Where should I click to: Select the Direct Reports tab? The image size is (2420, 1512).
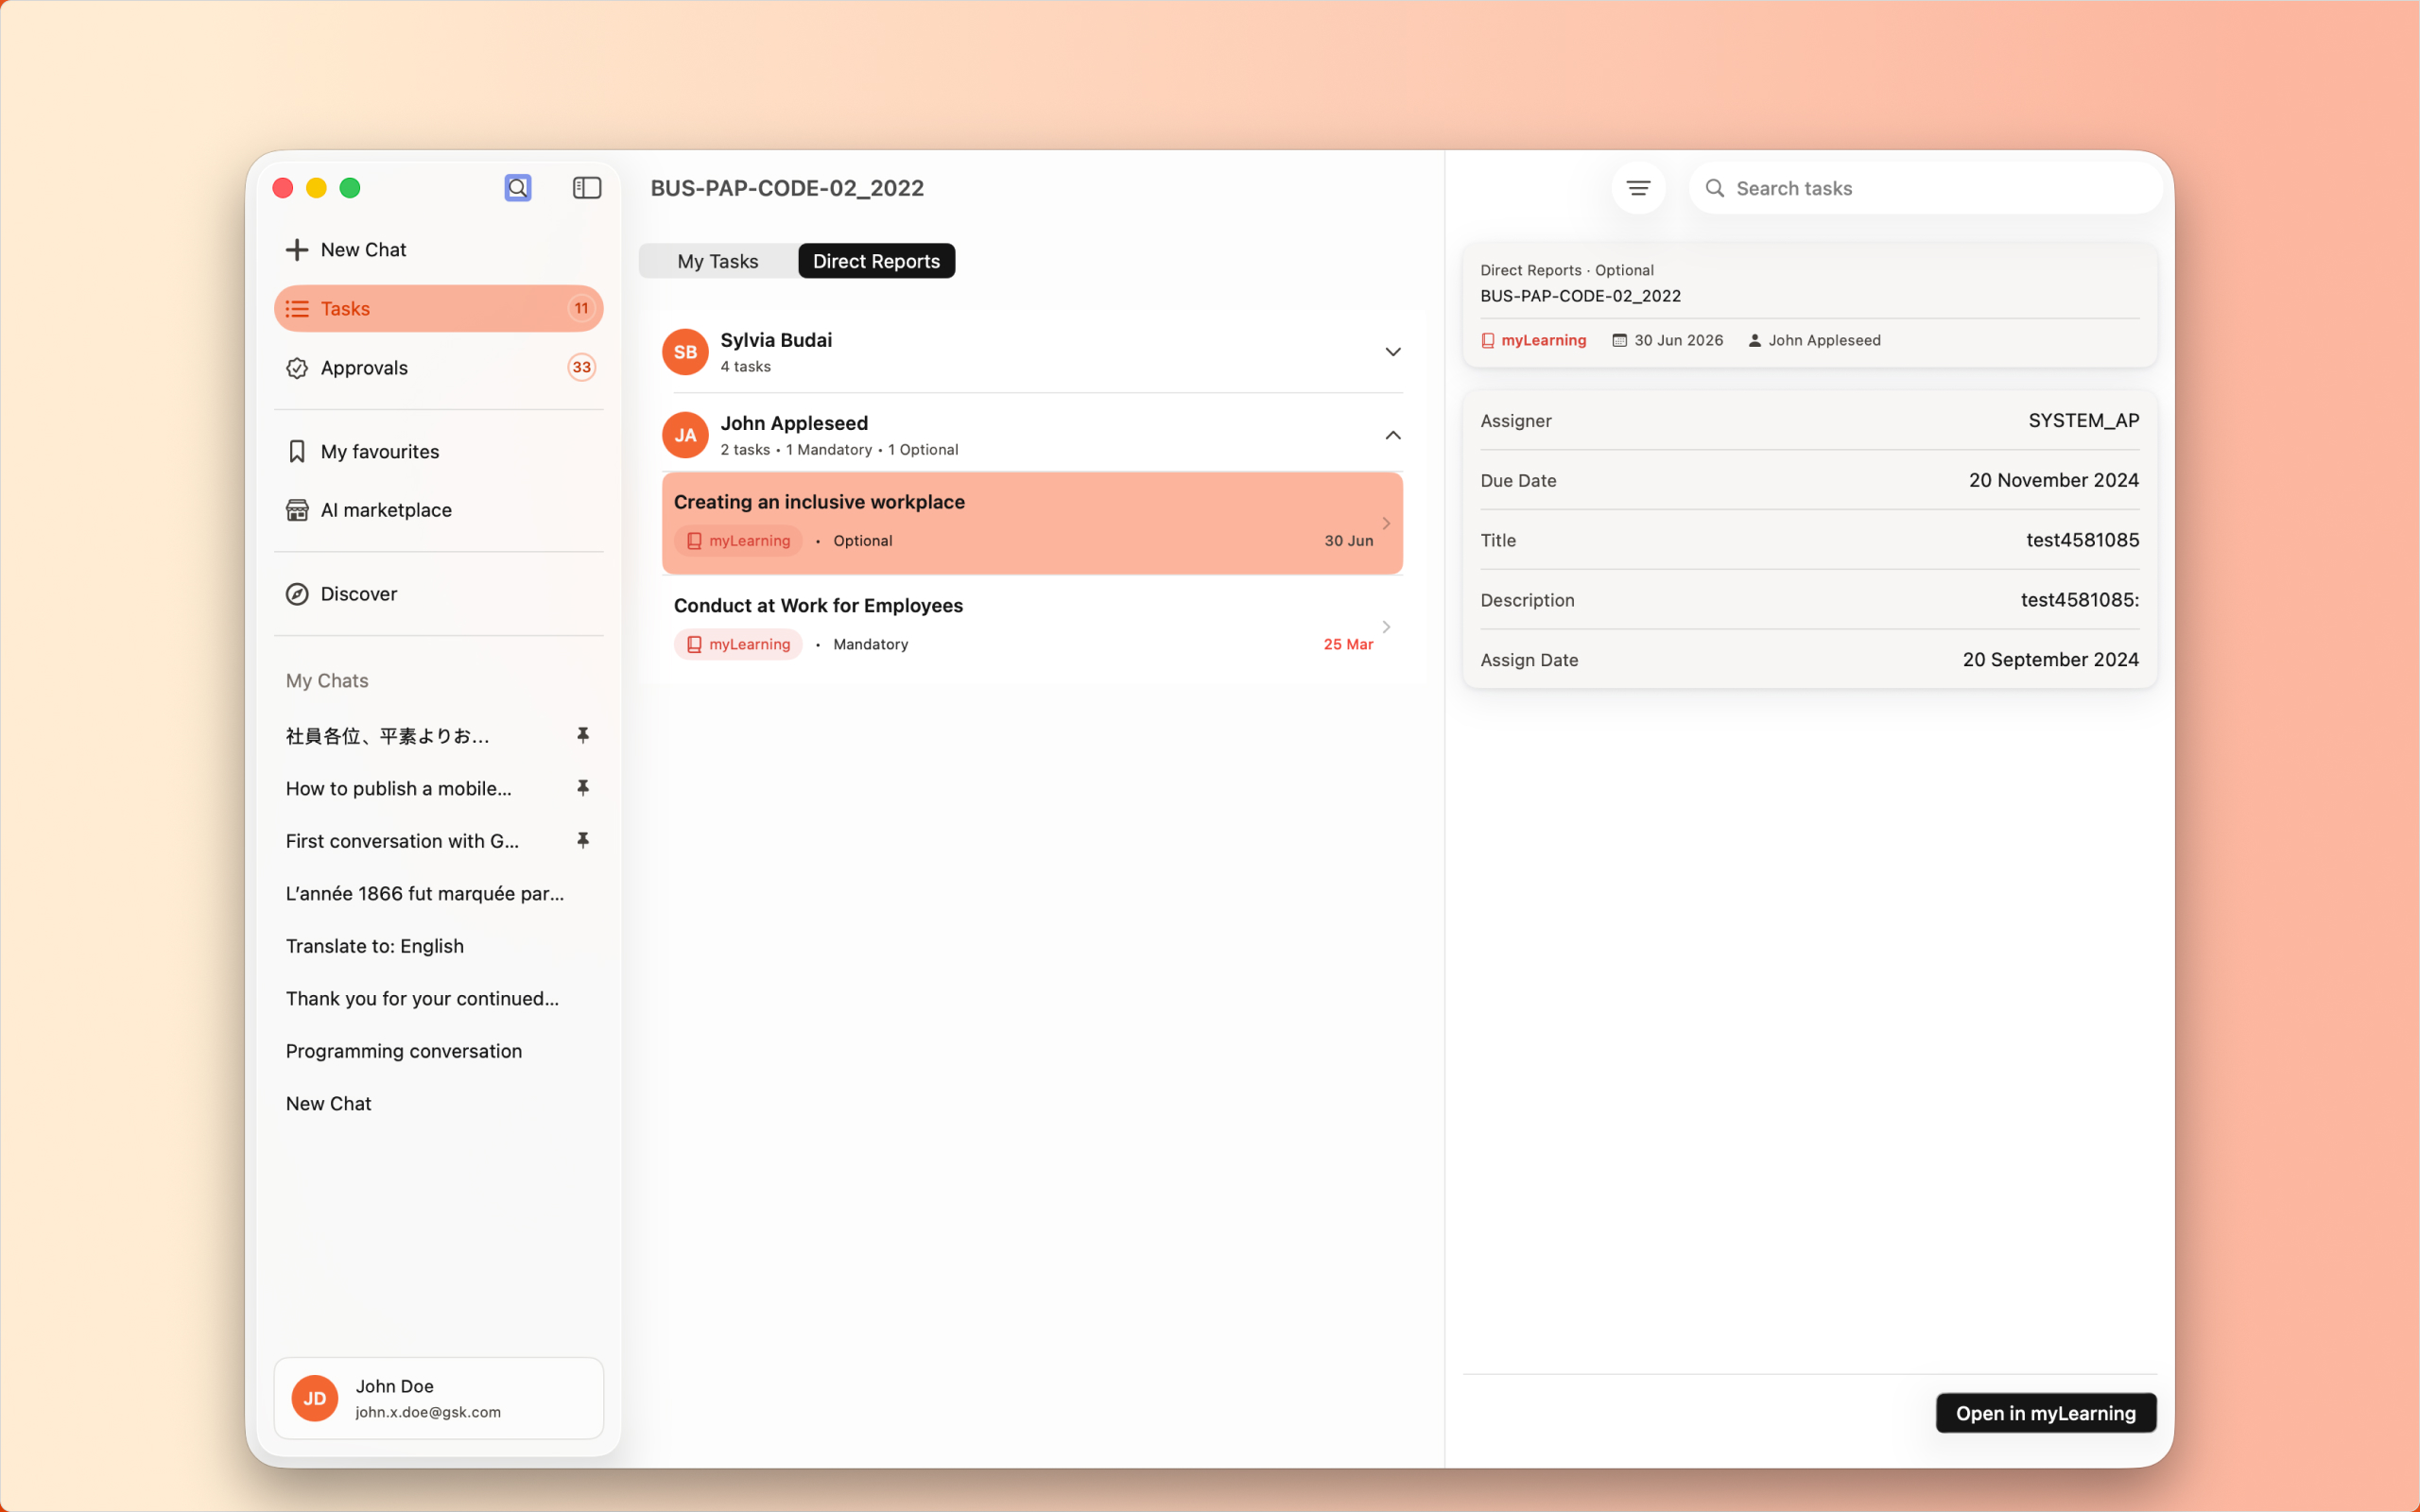(876, 261)
